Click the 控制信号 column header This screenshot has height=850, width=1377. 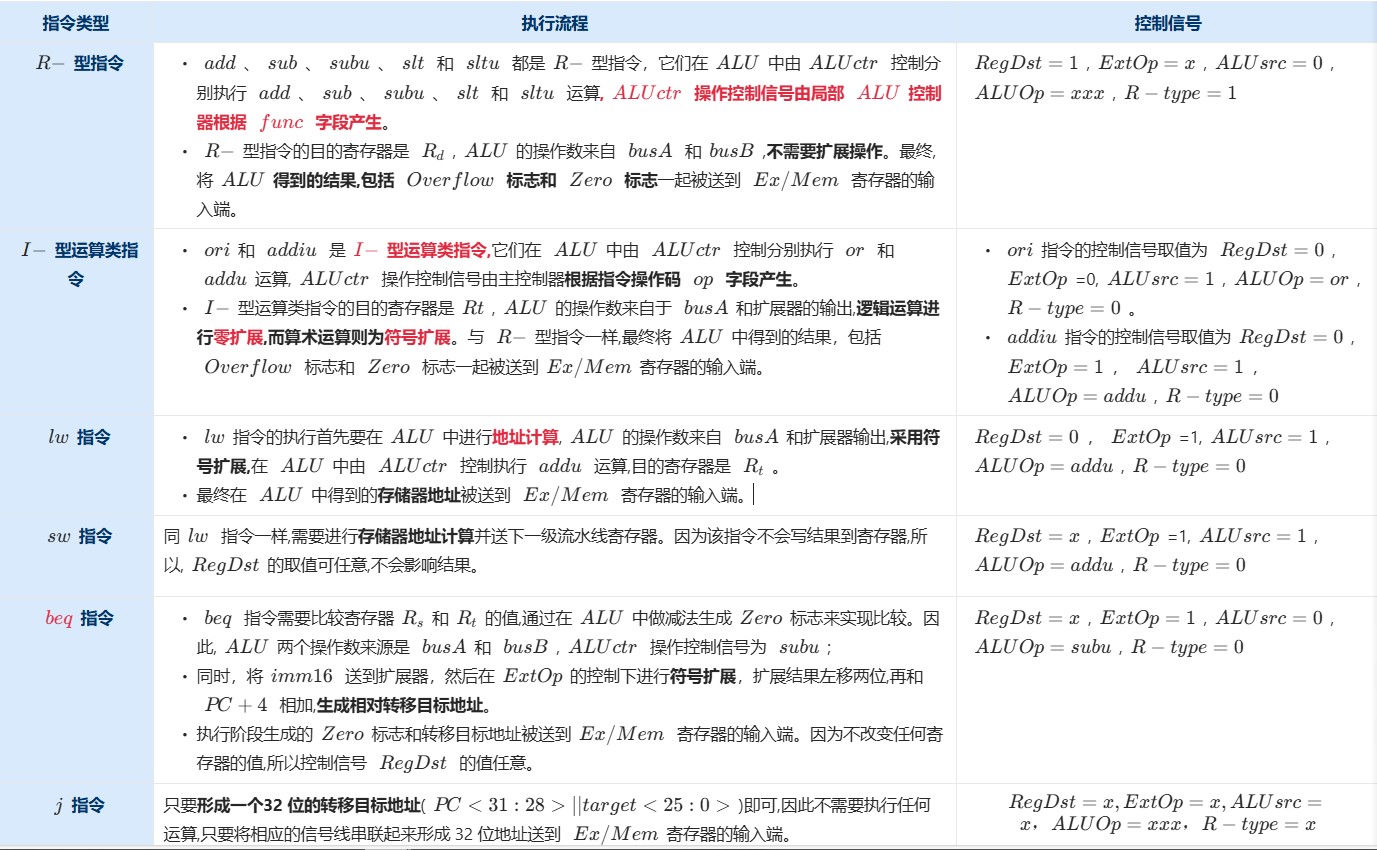[x=1166, y=23]
